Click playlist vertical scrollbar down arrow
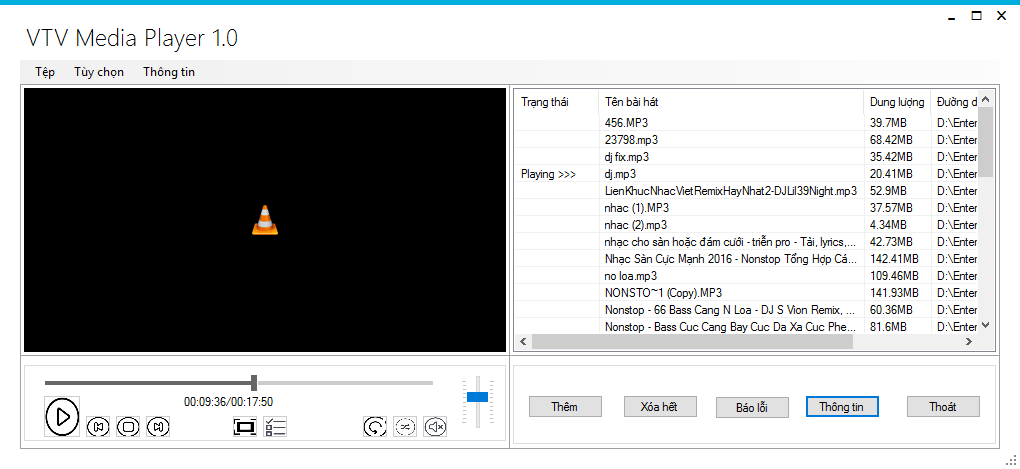 coord(985,325)
